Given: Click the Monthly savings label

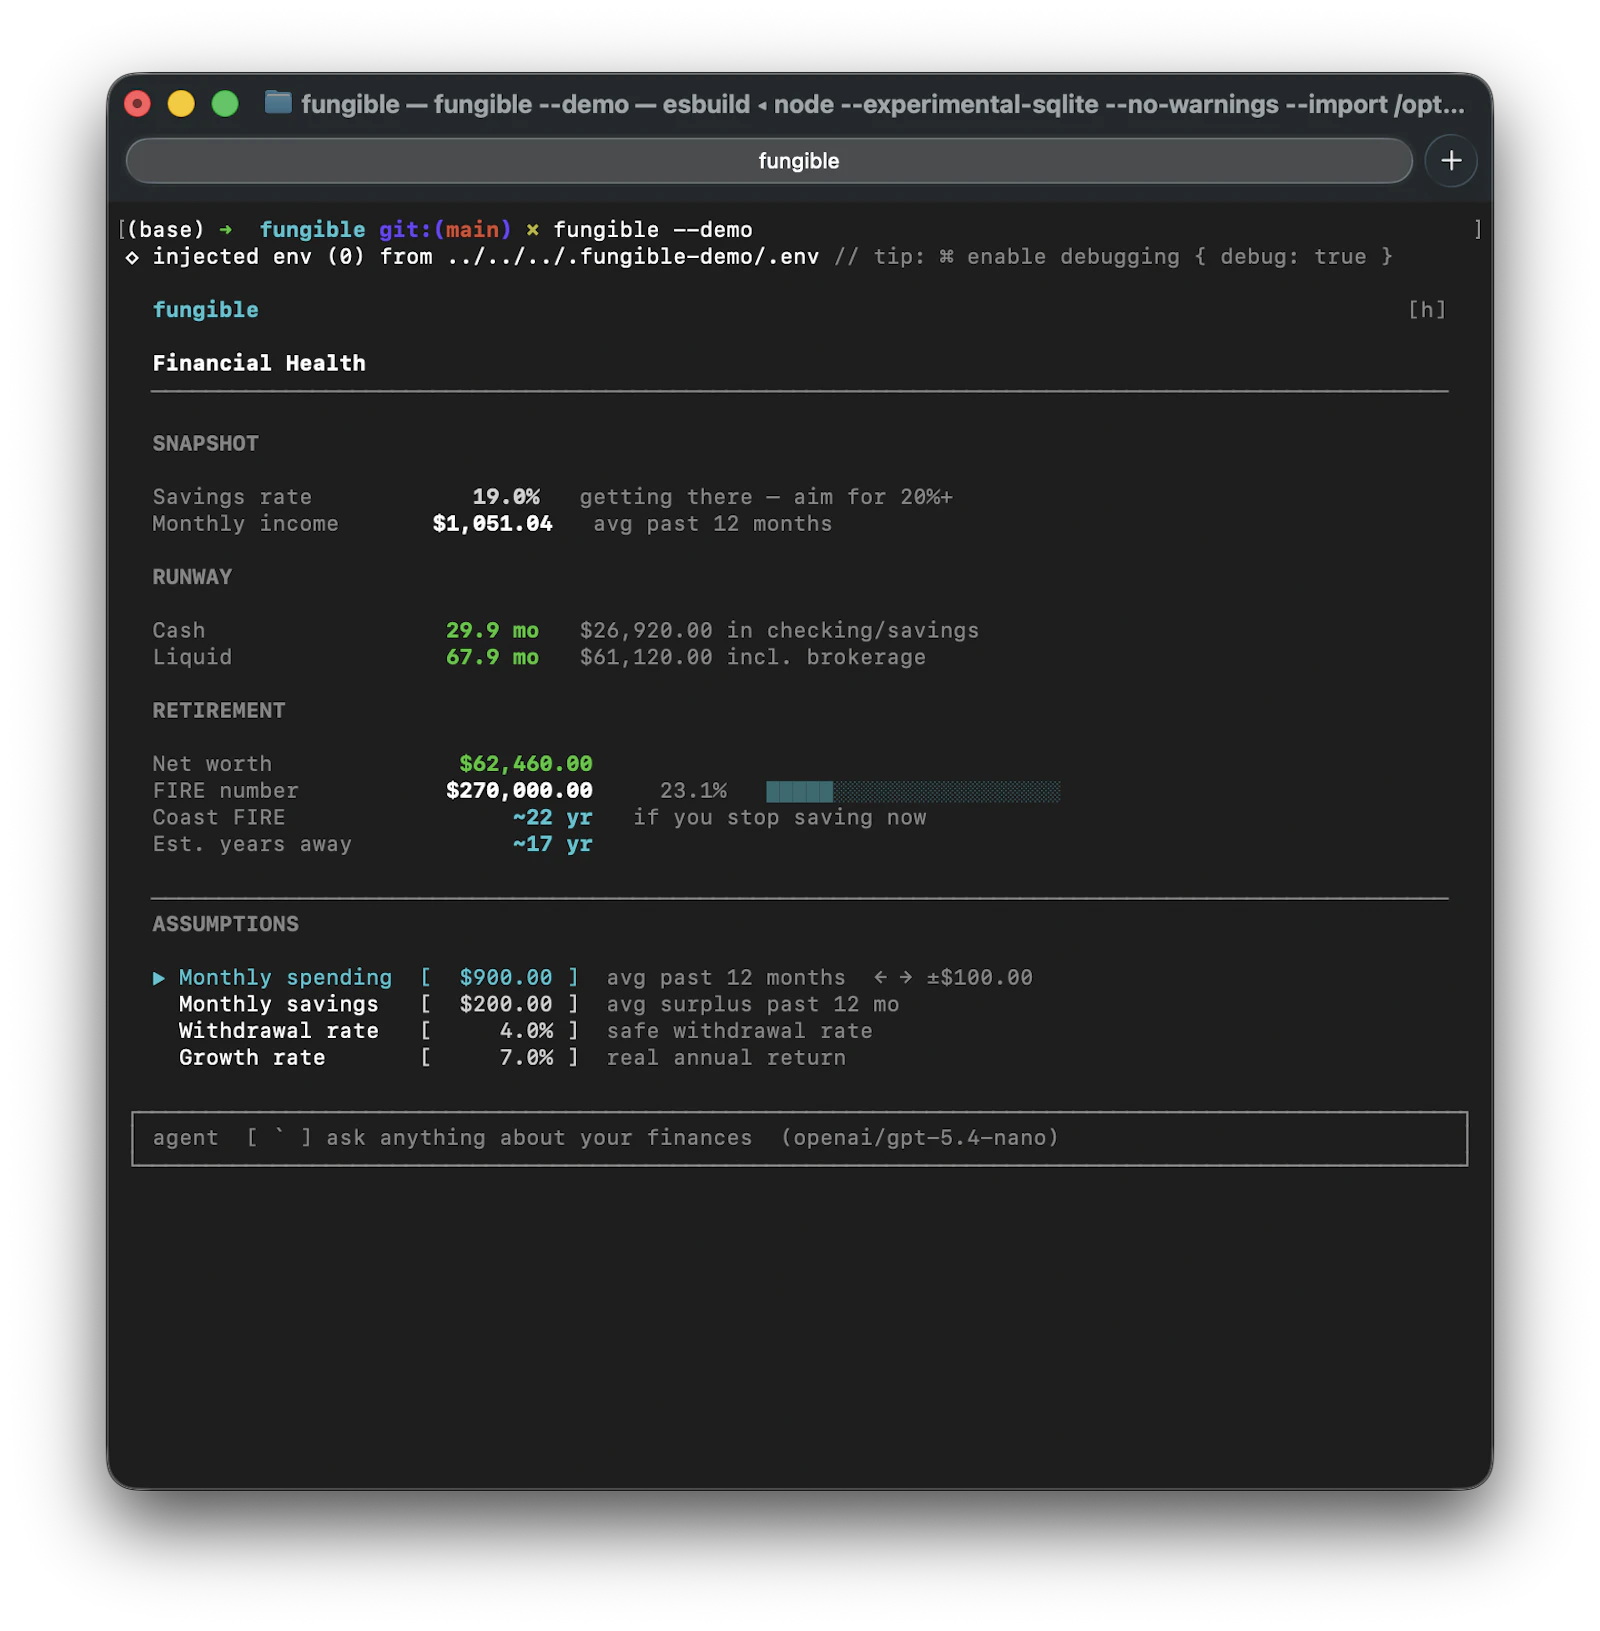Looking at the screenshot, I should (x=278, y=1004).
